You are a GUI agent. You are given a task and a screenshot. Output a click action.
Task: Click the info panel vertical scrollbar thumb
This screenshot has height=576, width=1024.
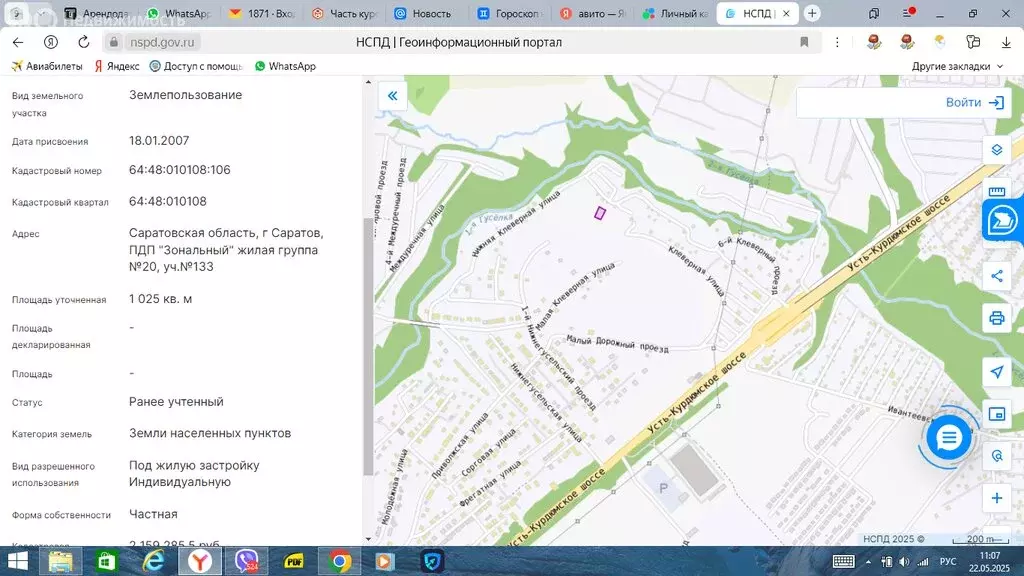368,346
